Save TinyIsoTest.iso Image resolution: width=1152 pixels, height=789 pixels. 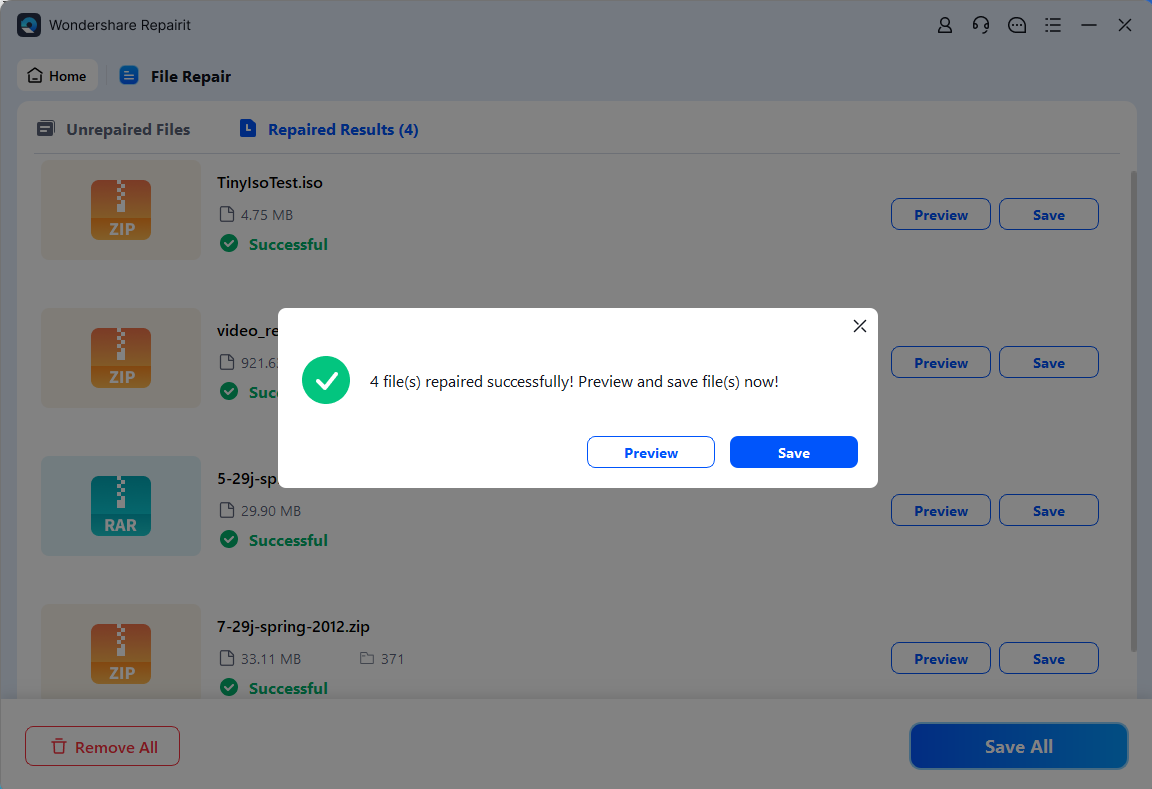(1048, 215)
